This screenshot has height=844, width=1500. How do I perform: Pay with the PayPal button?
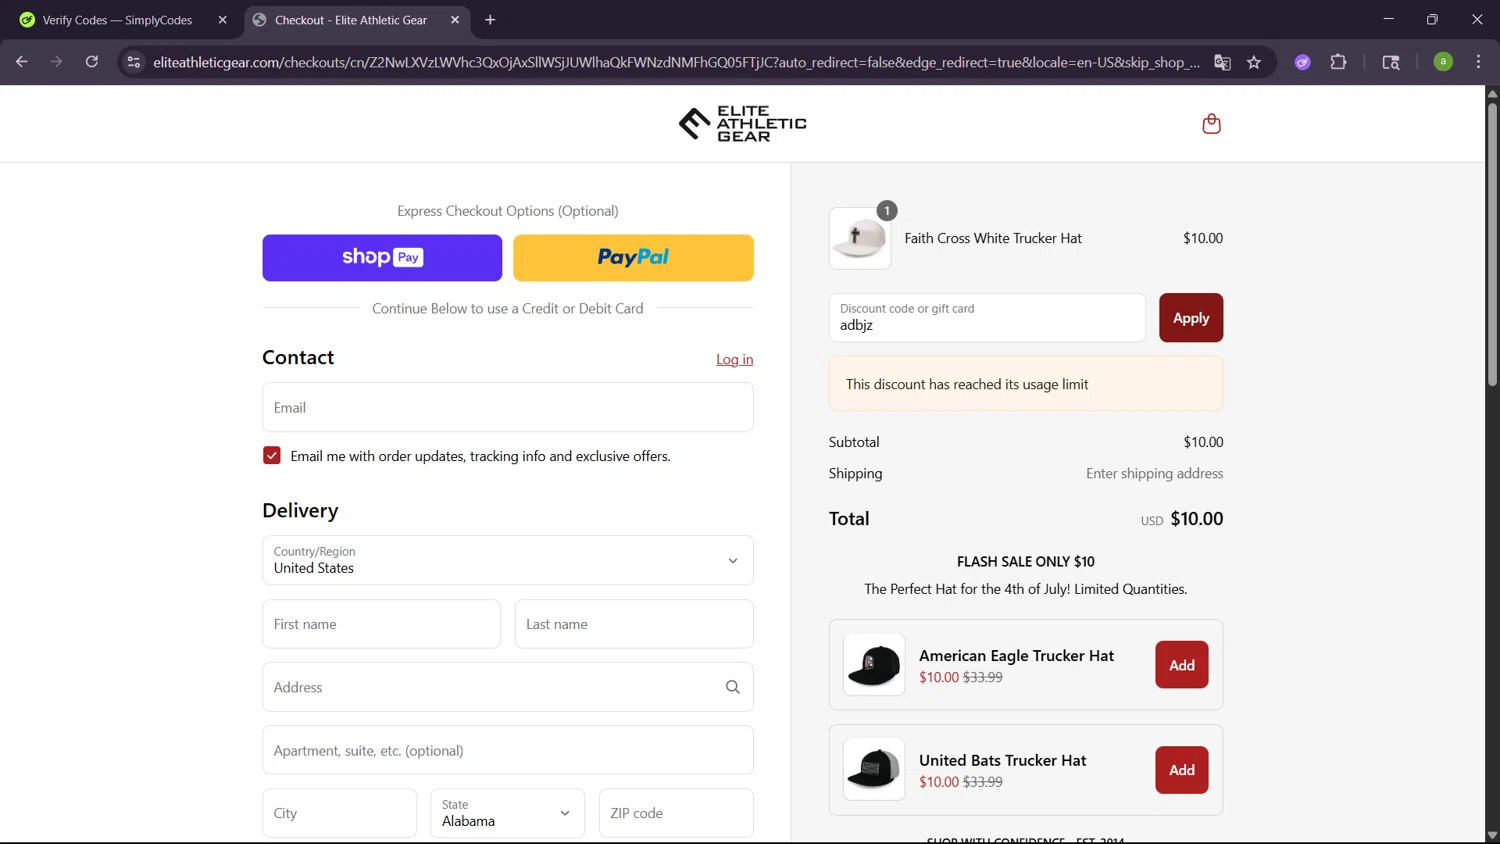click(x=633, y=258)
